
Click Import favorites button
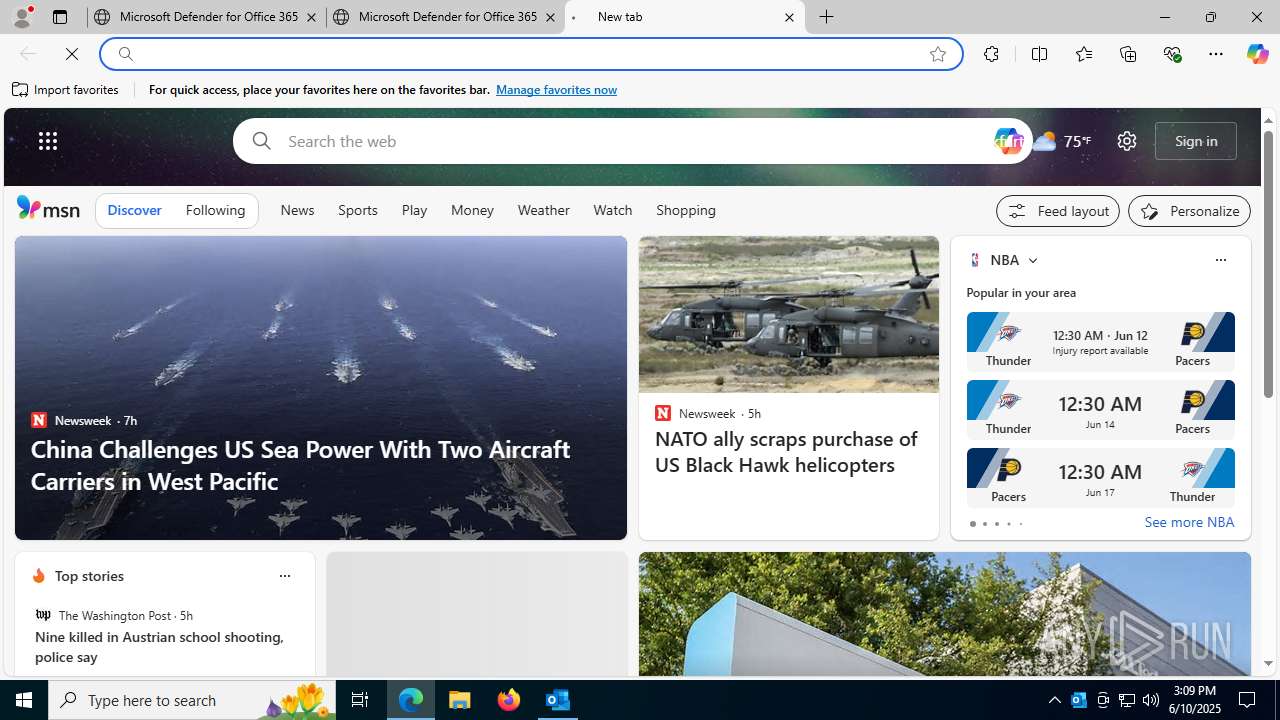(66, 90)
